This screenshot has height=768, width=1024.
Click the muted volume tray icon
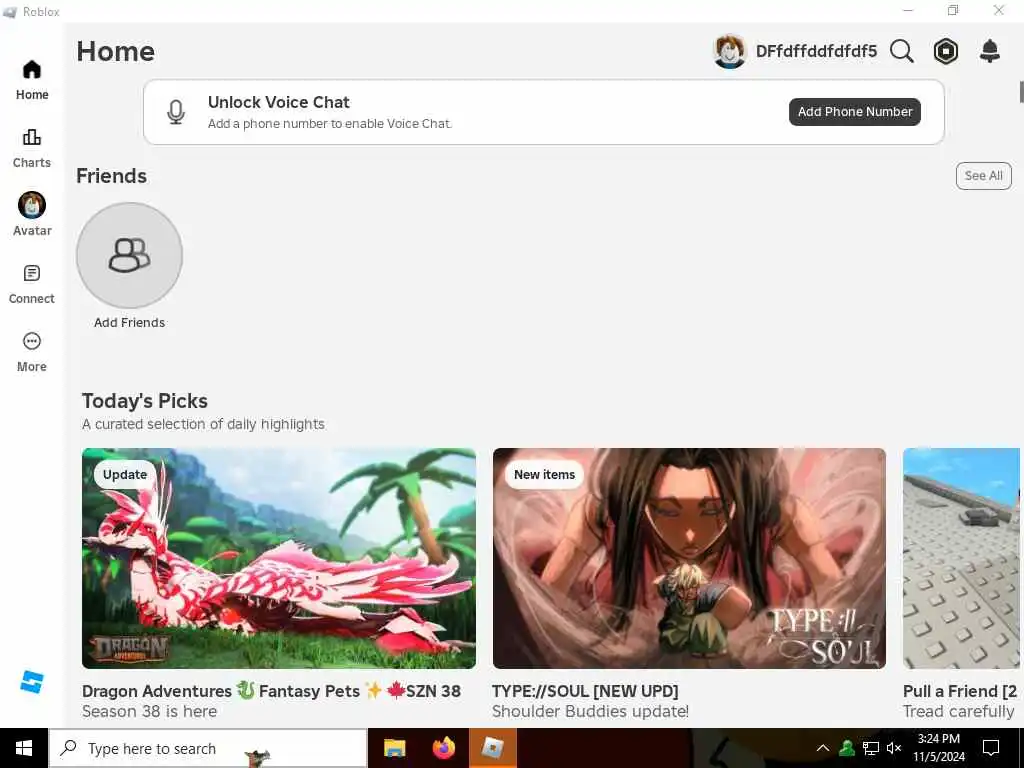tap(894, 748)
